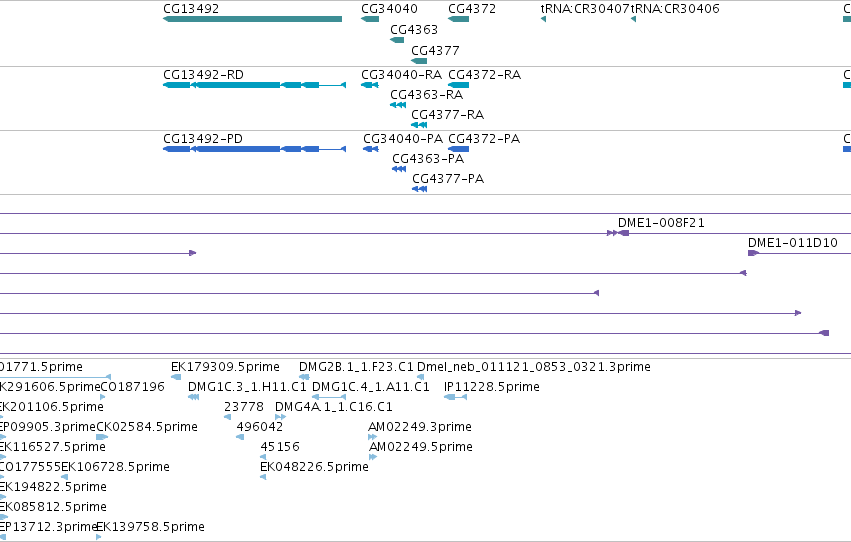Click EK116527.5prime EST label
The image size is (851, 542).
coord(53,447)
